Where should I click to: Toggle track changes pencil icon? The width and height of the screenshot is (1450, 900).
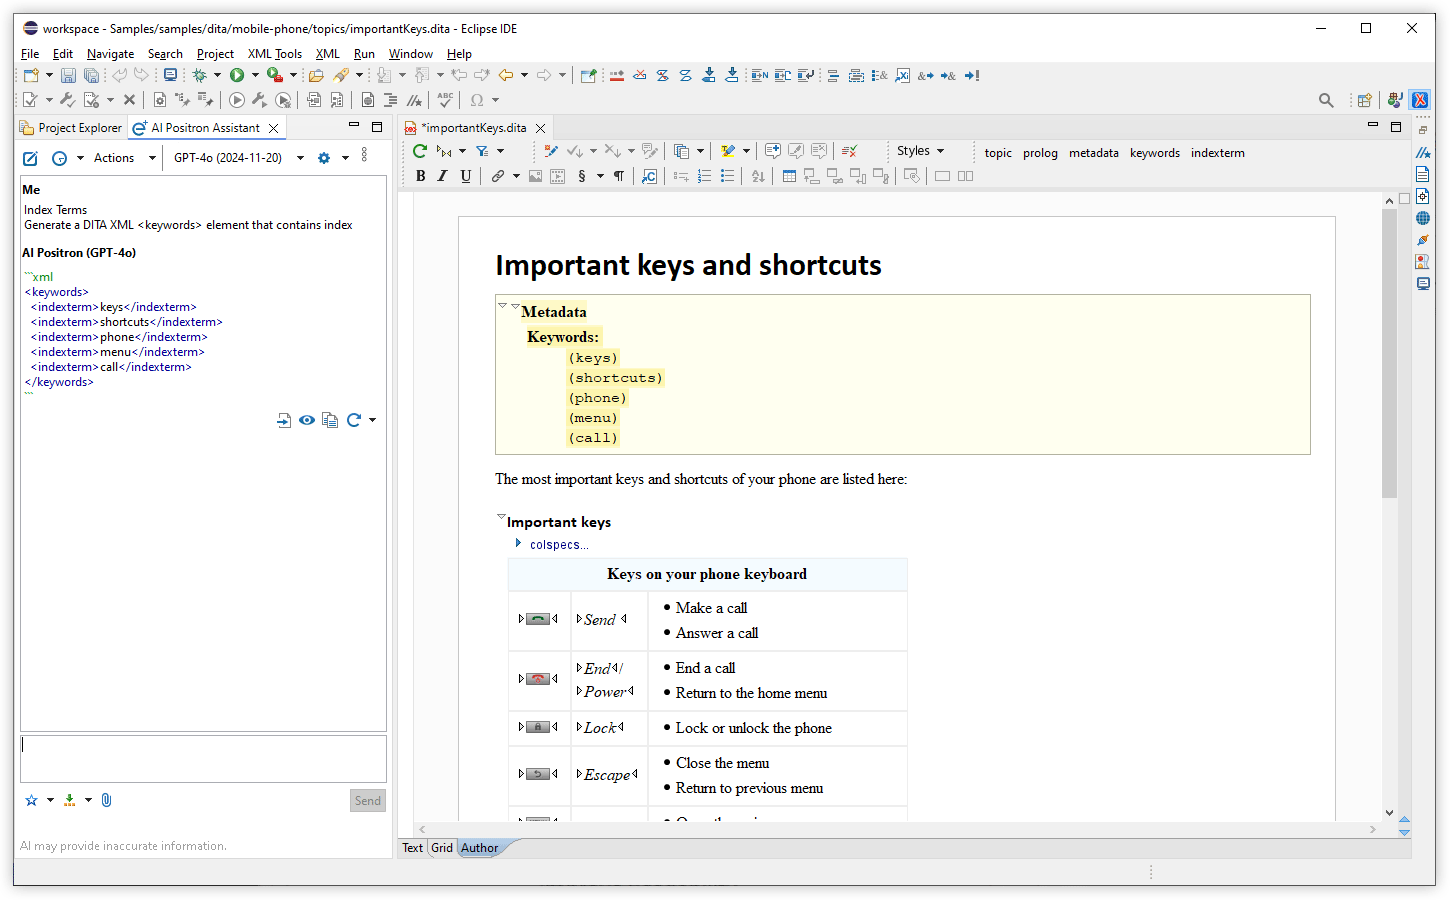click(x=551, y=151)
